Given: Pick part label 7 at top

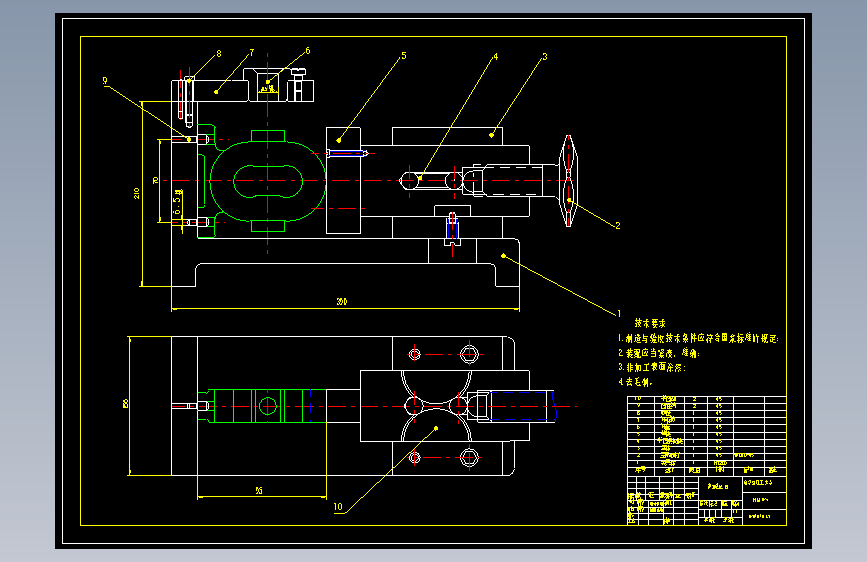Looking at the screenshot, I should [x=252, y=53].
